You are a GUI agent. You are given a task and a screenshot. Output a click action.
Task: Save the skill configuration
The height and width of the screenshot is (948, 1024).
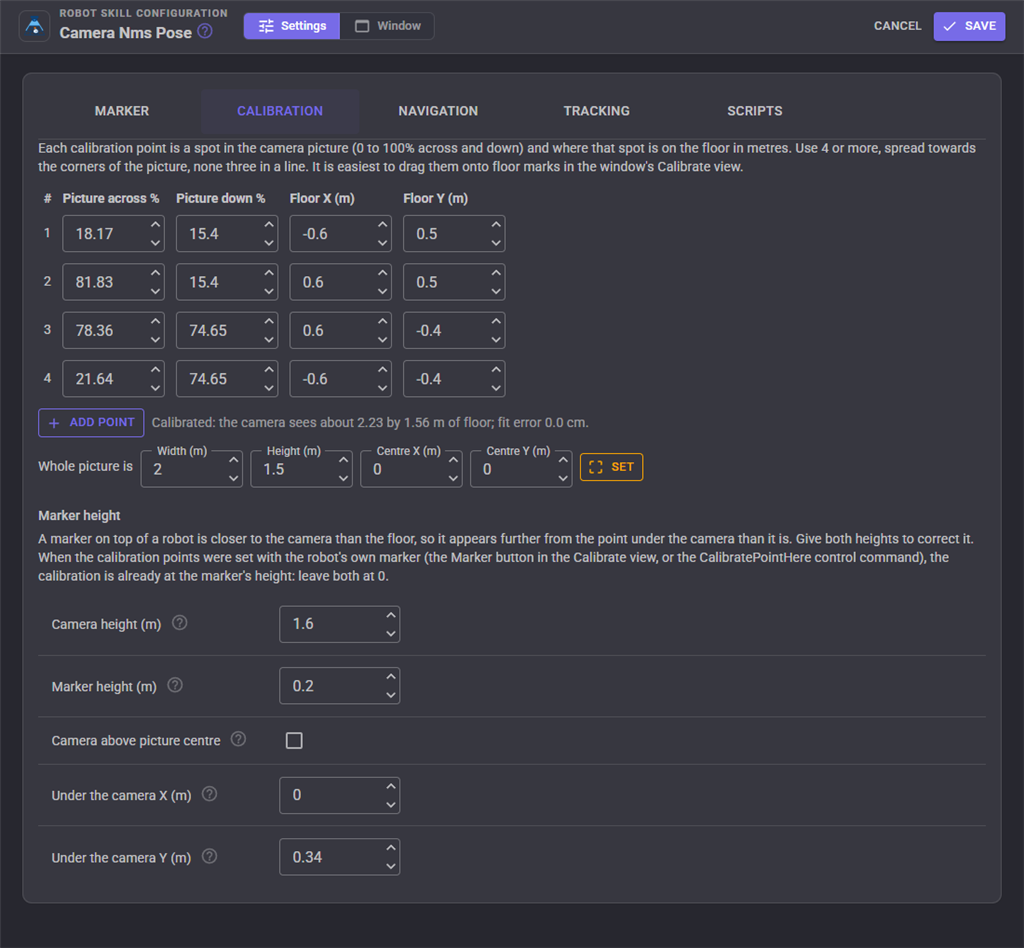(969, 26)
